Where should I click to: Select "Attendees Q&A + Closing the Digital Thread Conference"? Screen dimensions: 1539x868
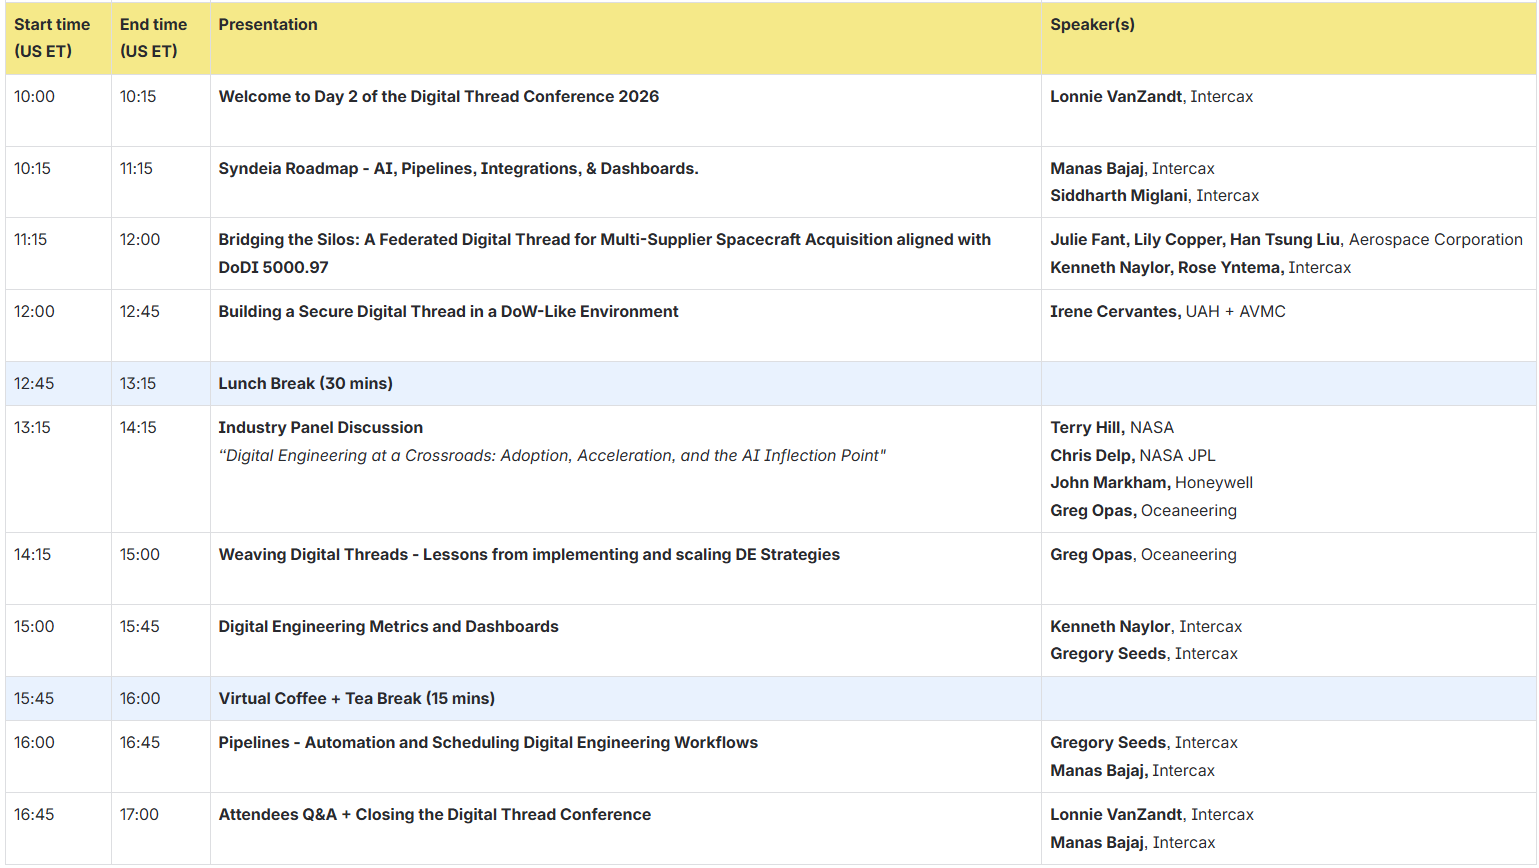coord(435,815)
